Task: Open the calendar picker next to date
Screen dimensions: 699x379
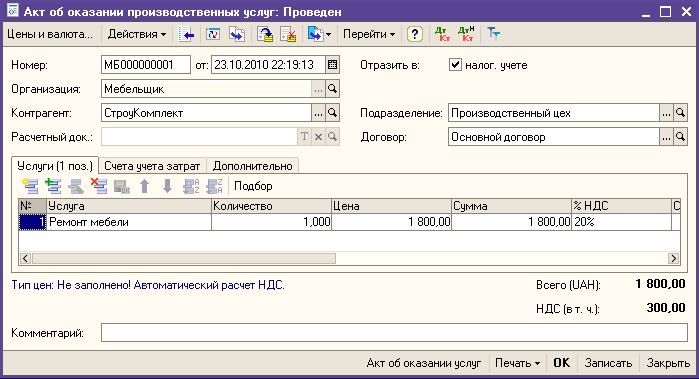Action: pyautogui.click(x=332, y=65)
